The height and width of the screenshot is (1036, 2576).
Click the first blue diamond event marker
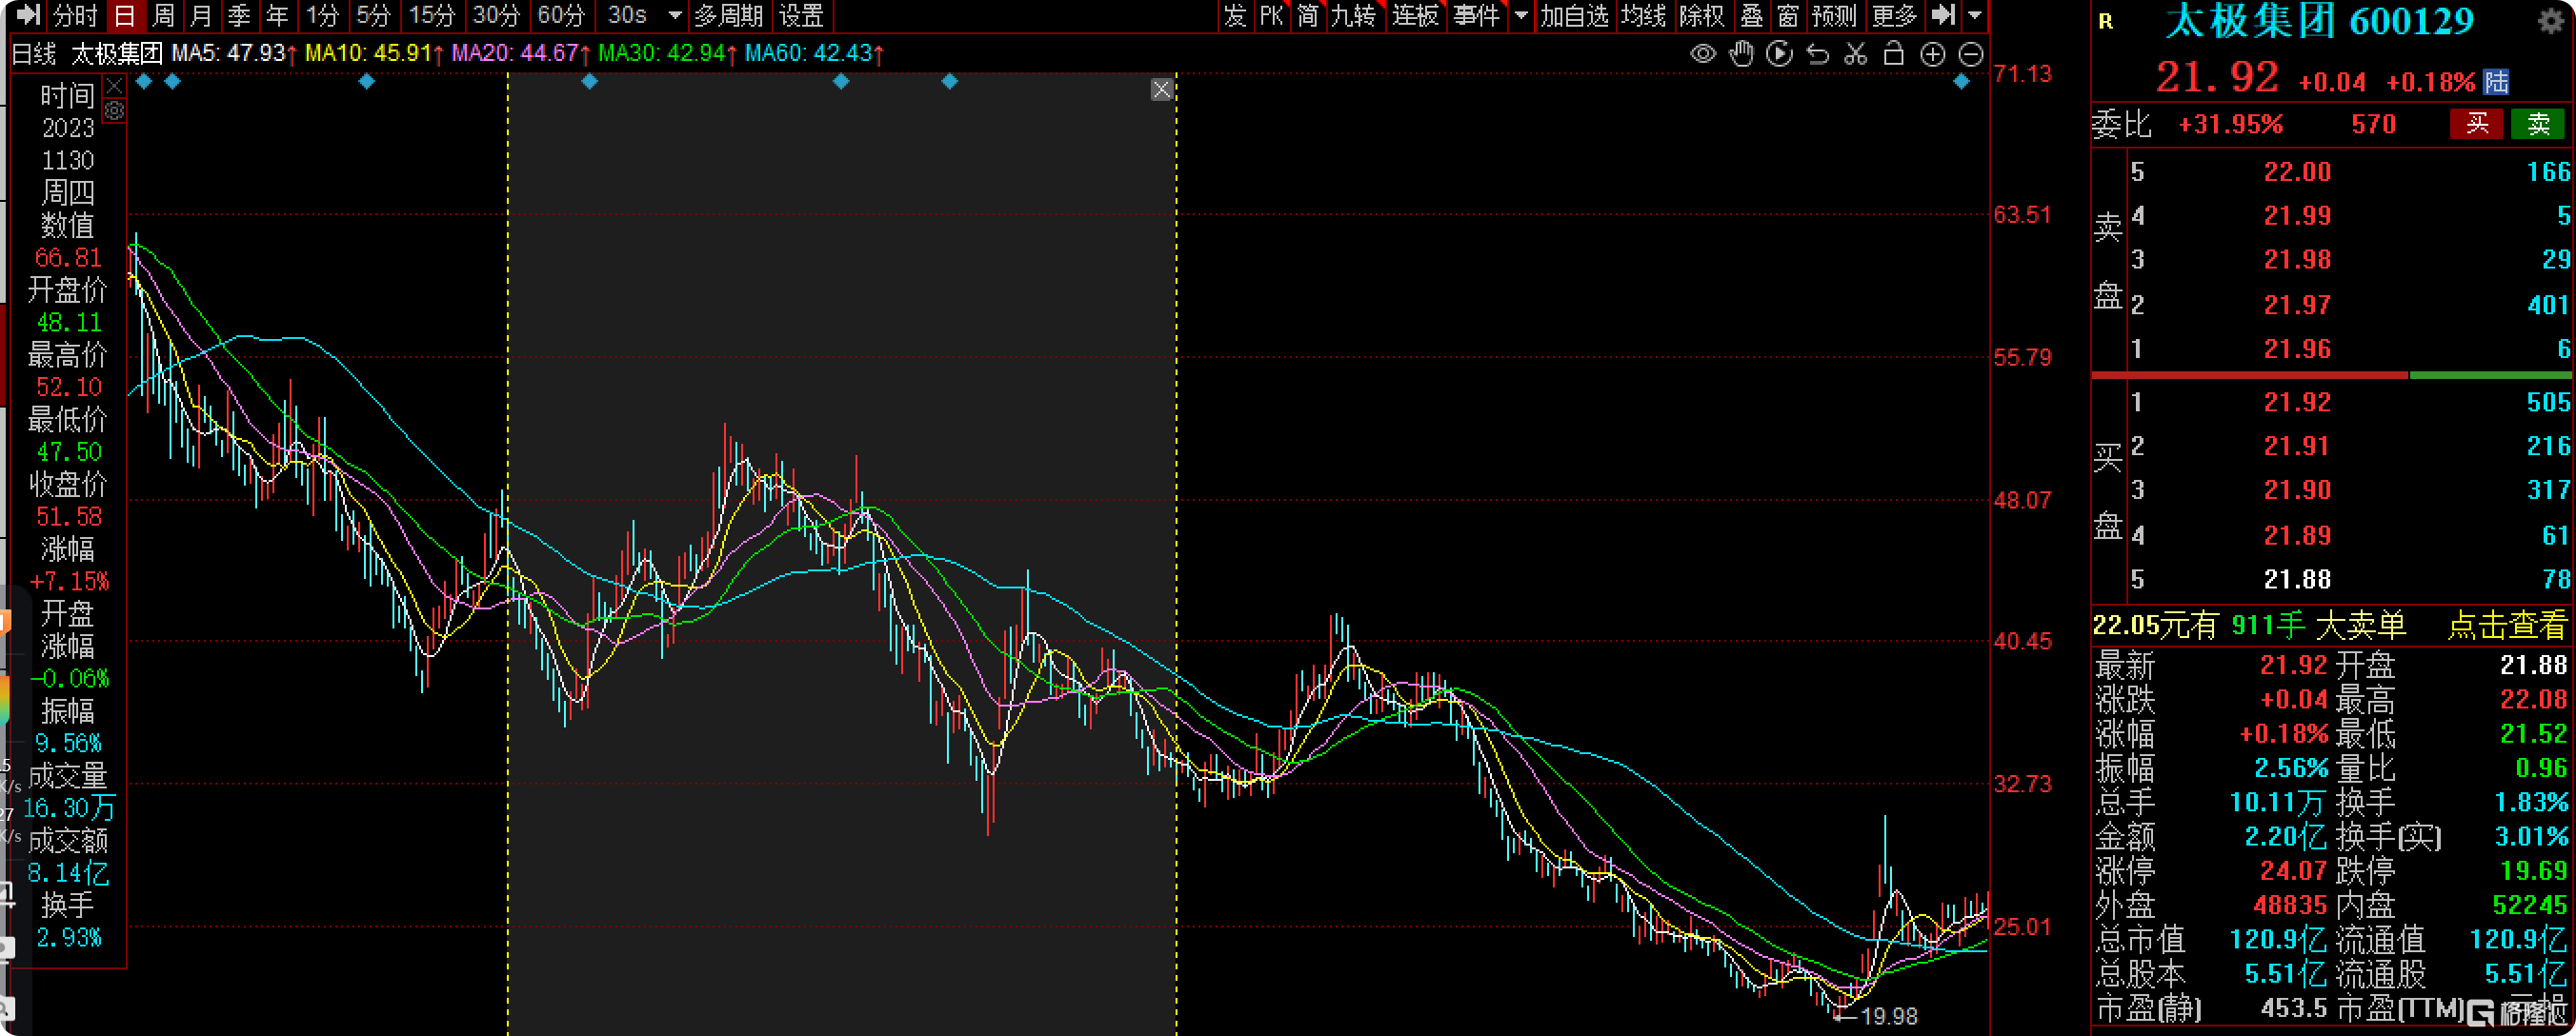pyautogui.click(x=144, y=82)
